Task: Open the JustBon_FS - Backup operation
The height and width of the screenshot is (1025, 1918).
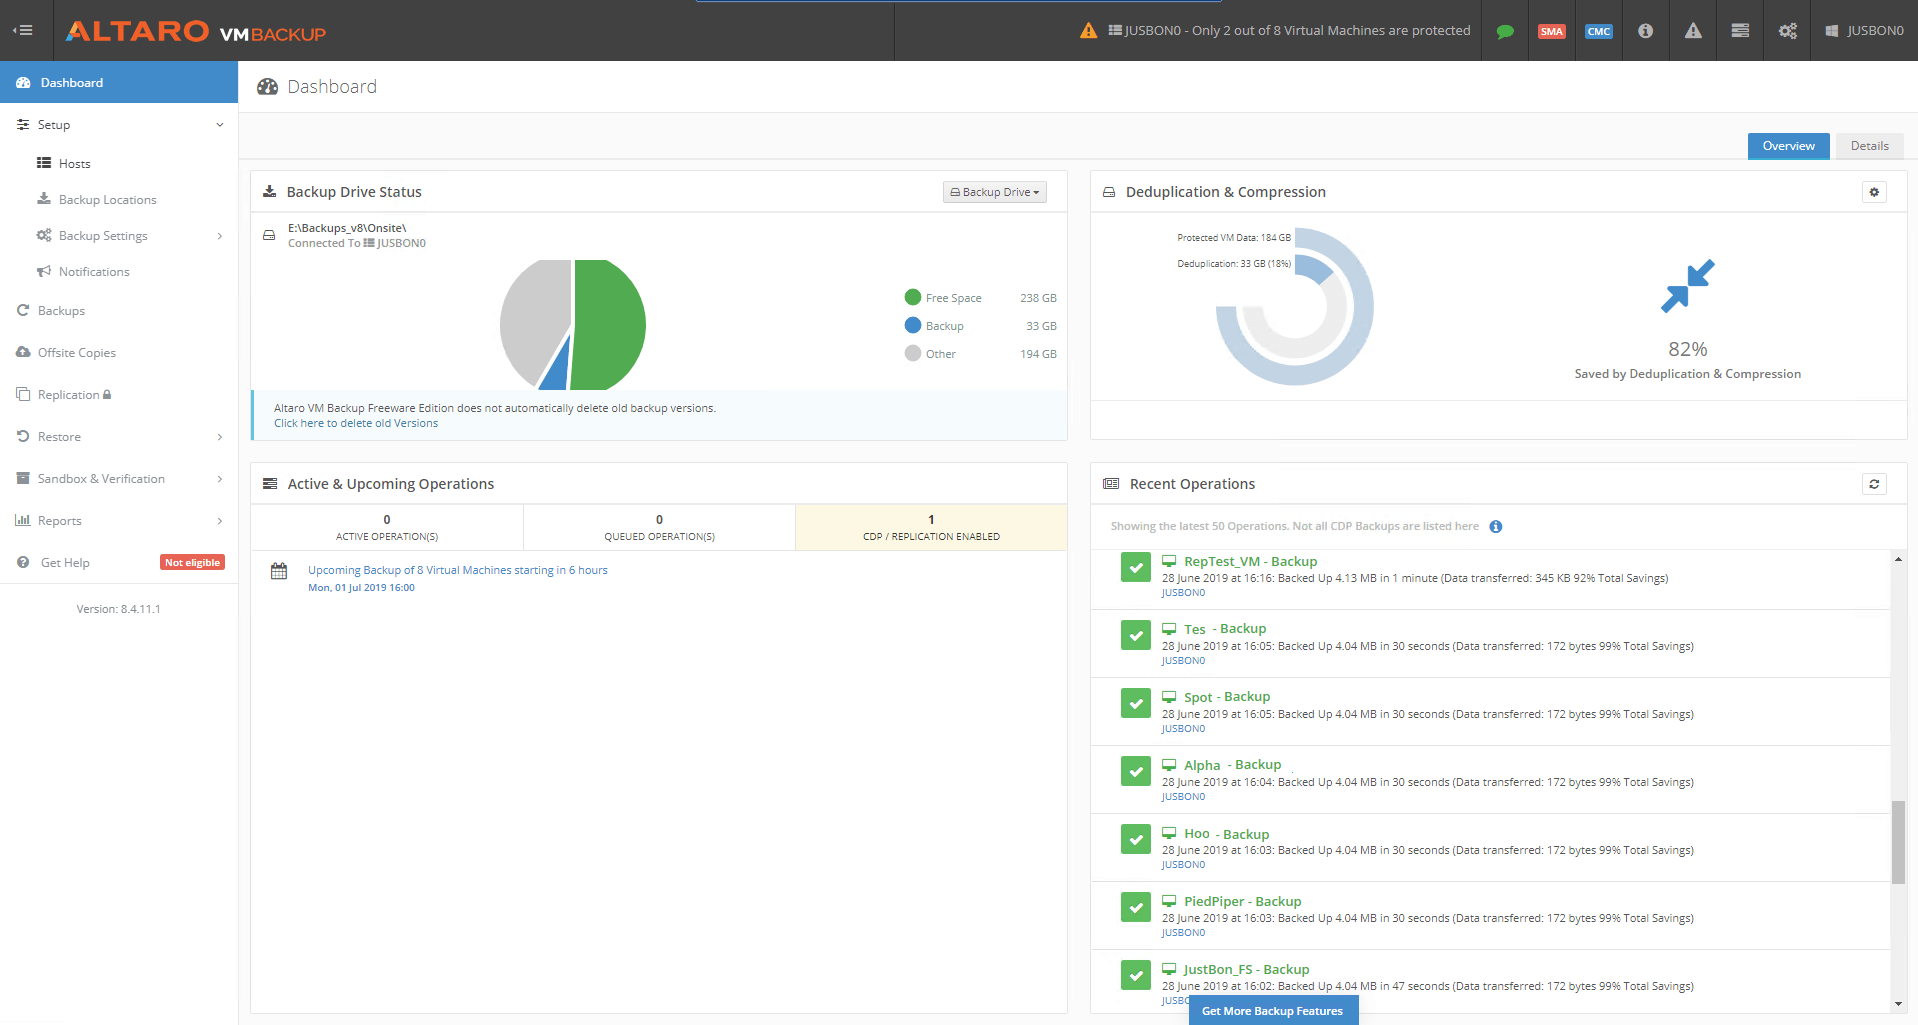Action: point(1246,970)
